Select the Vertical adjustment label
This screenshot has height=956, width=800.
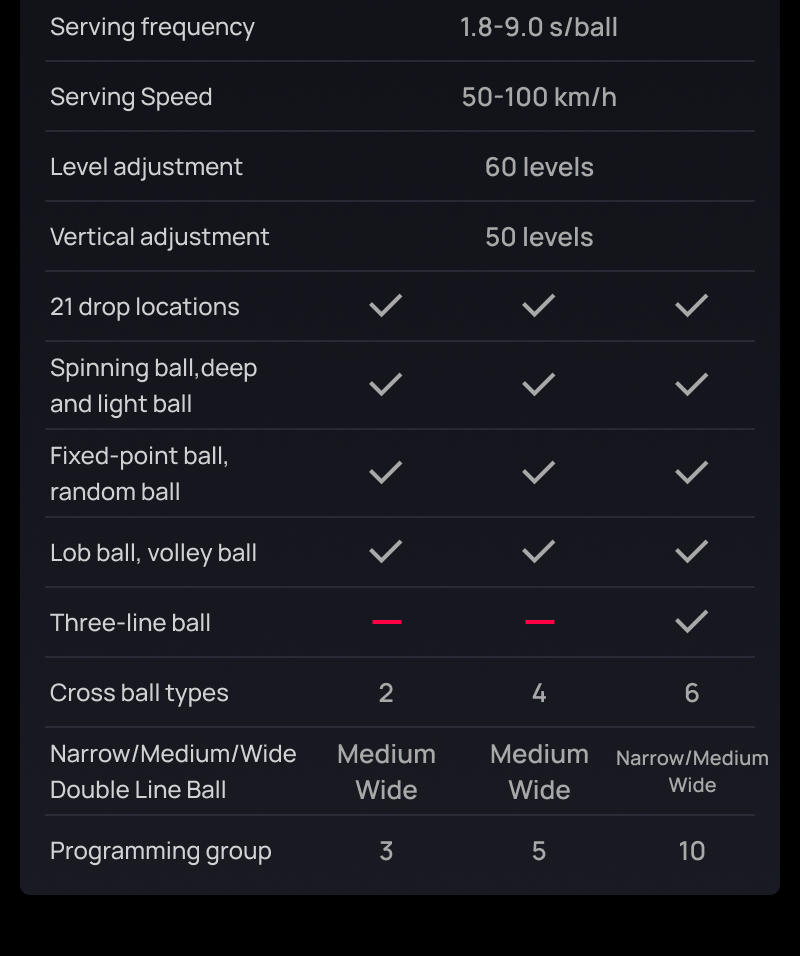(160, 237)
